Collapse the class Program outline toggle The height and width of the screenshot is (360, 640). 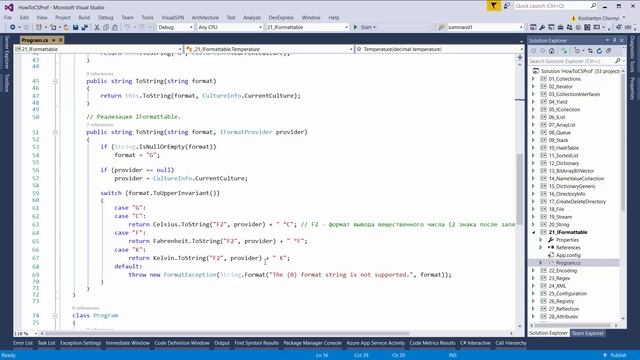55,316
